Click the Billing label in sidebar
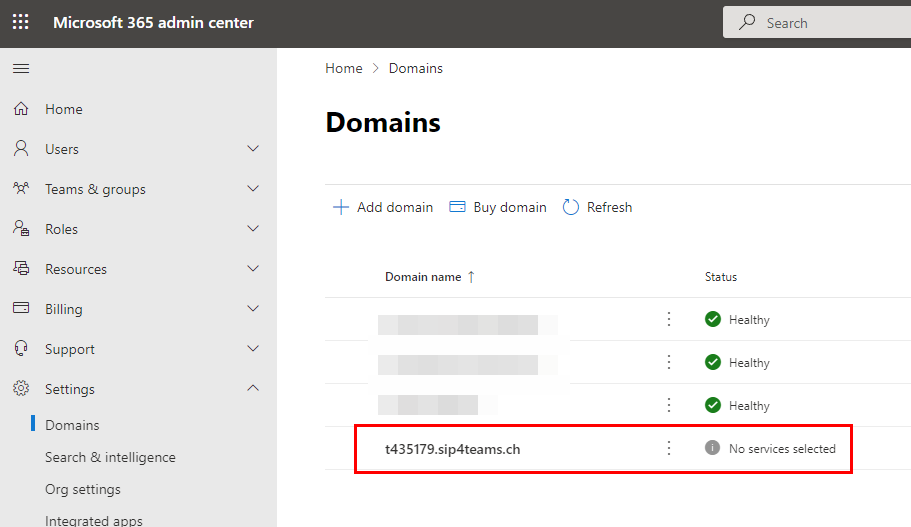Screen dimensions: 911x527 (x=64, y=309)
